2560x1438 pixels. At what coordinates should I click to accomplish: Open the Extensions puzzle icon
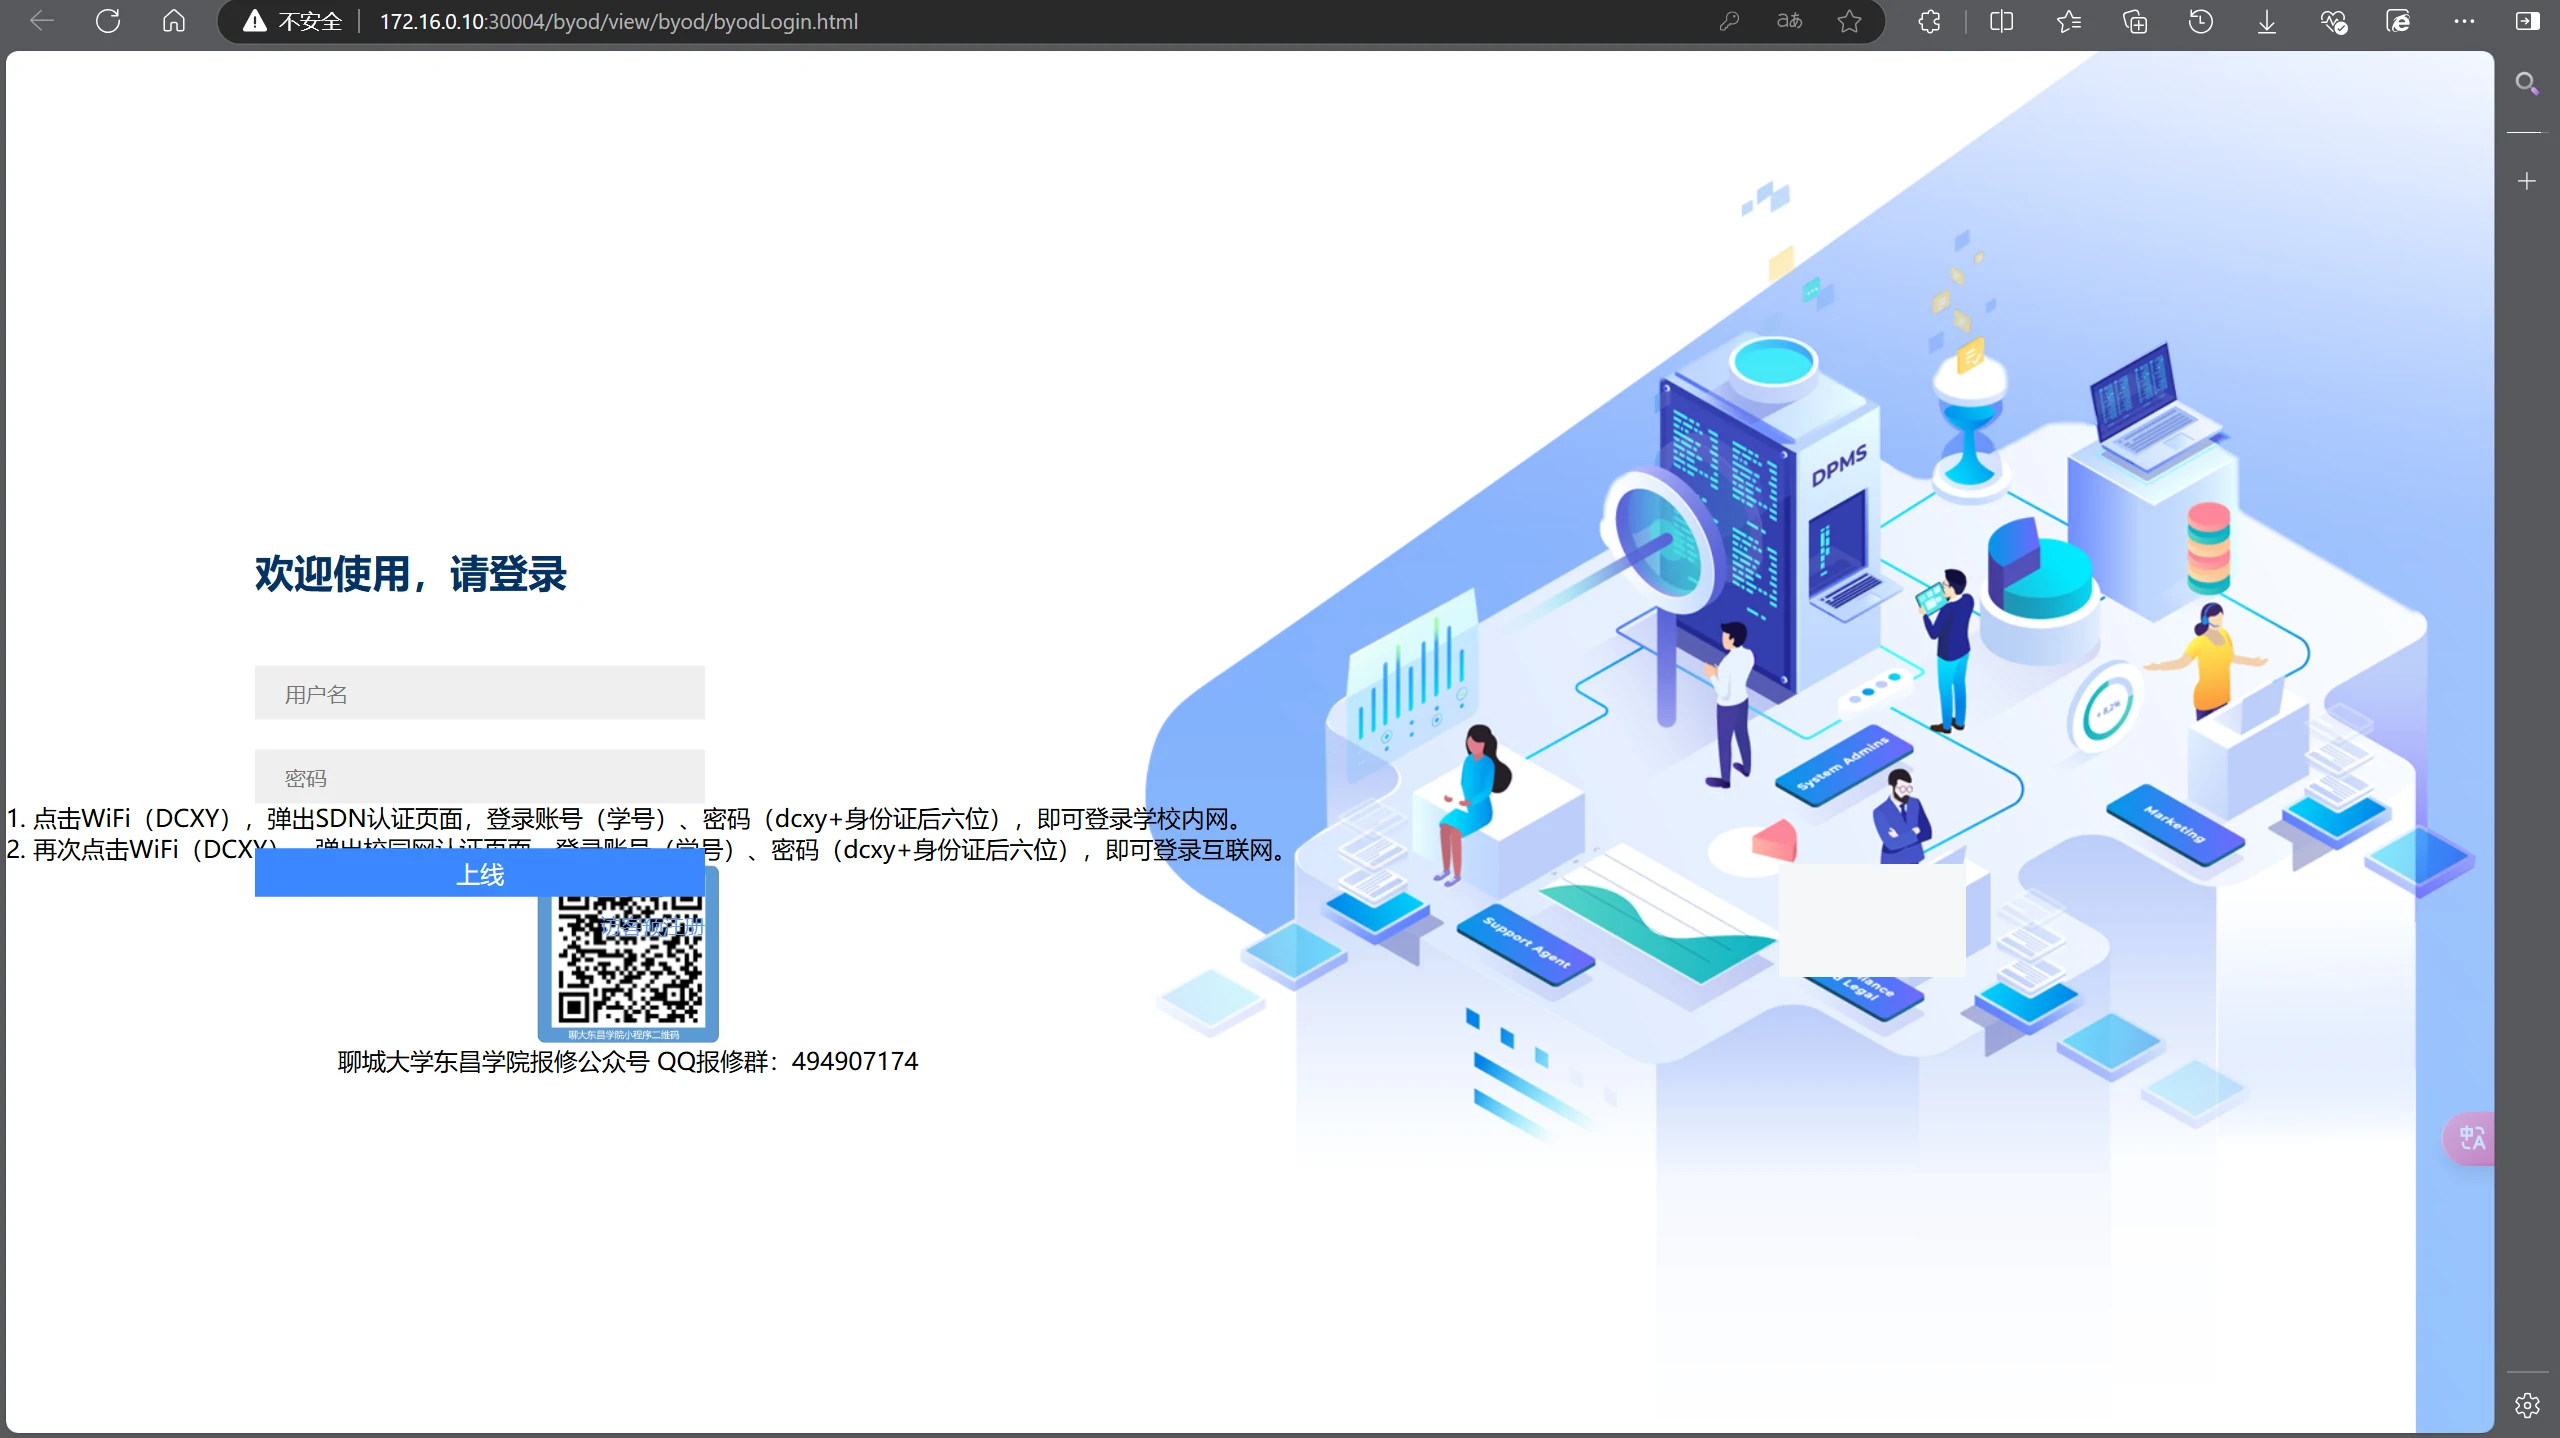(1929, 21)
